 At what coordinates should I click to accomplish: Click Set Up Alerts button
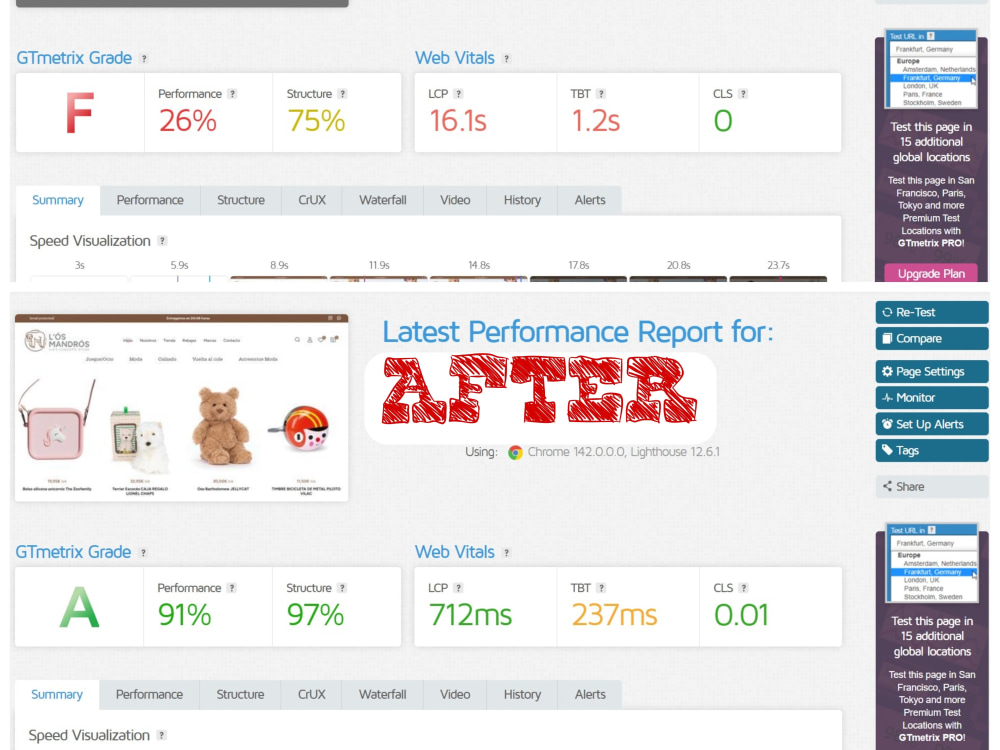click(x=932, y=424)
